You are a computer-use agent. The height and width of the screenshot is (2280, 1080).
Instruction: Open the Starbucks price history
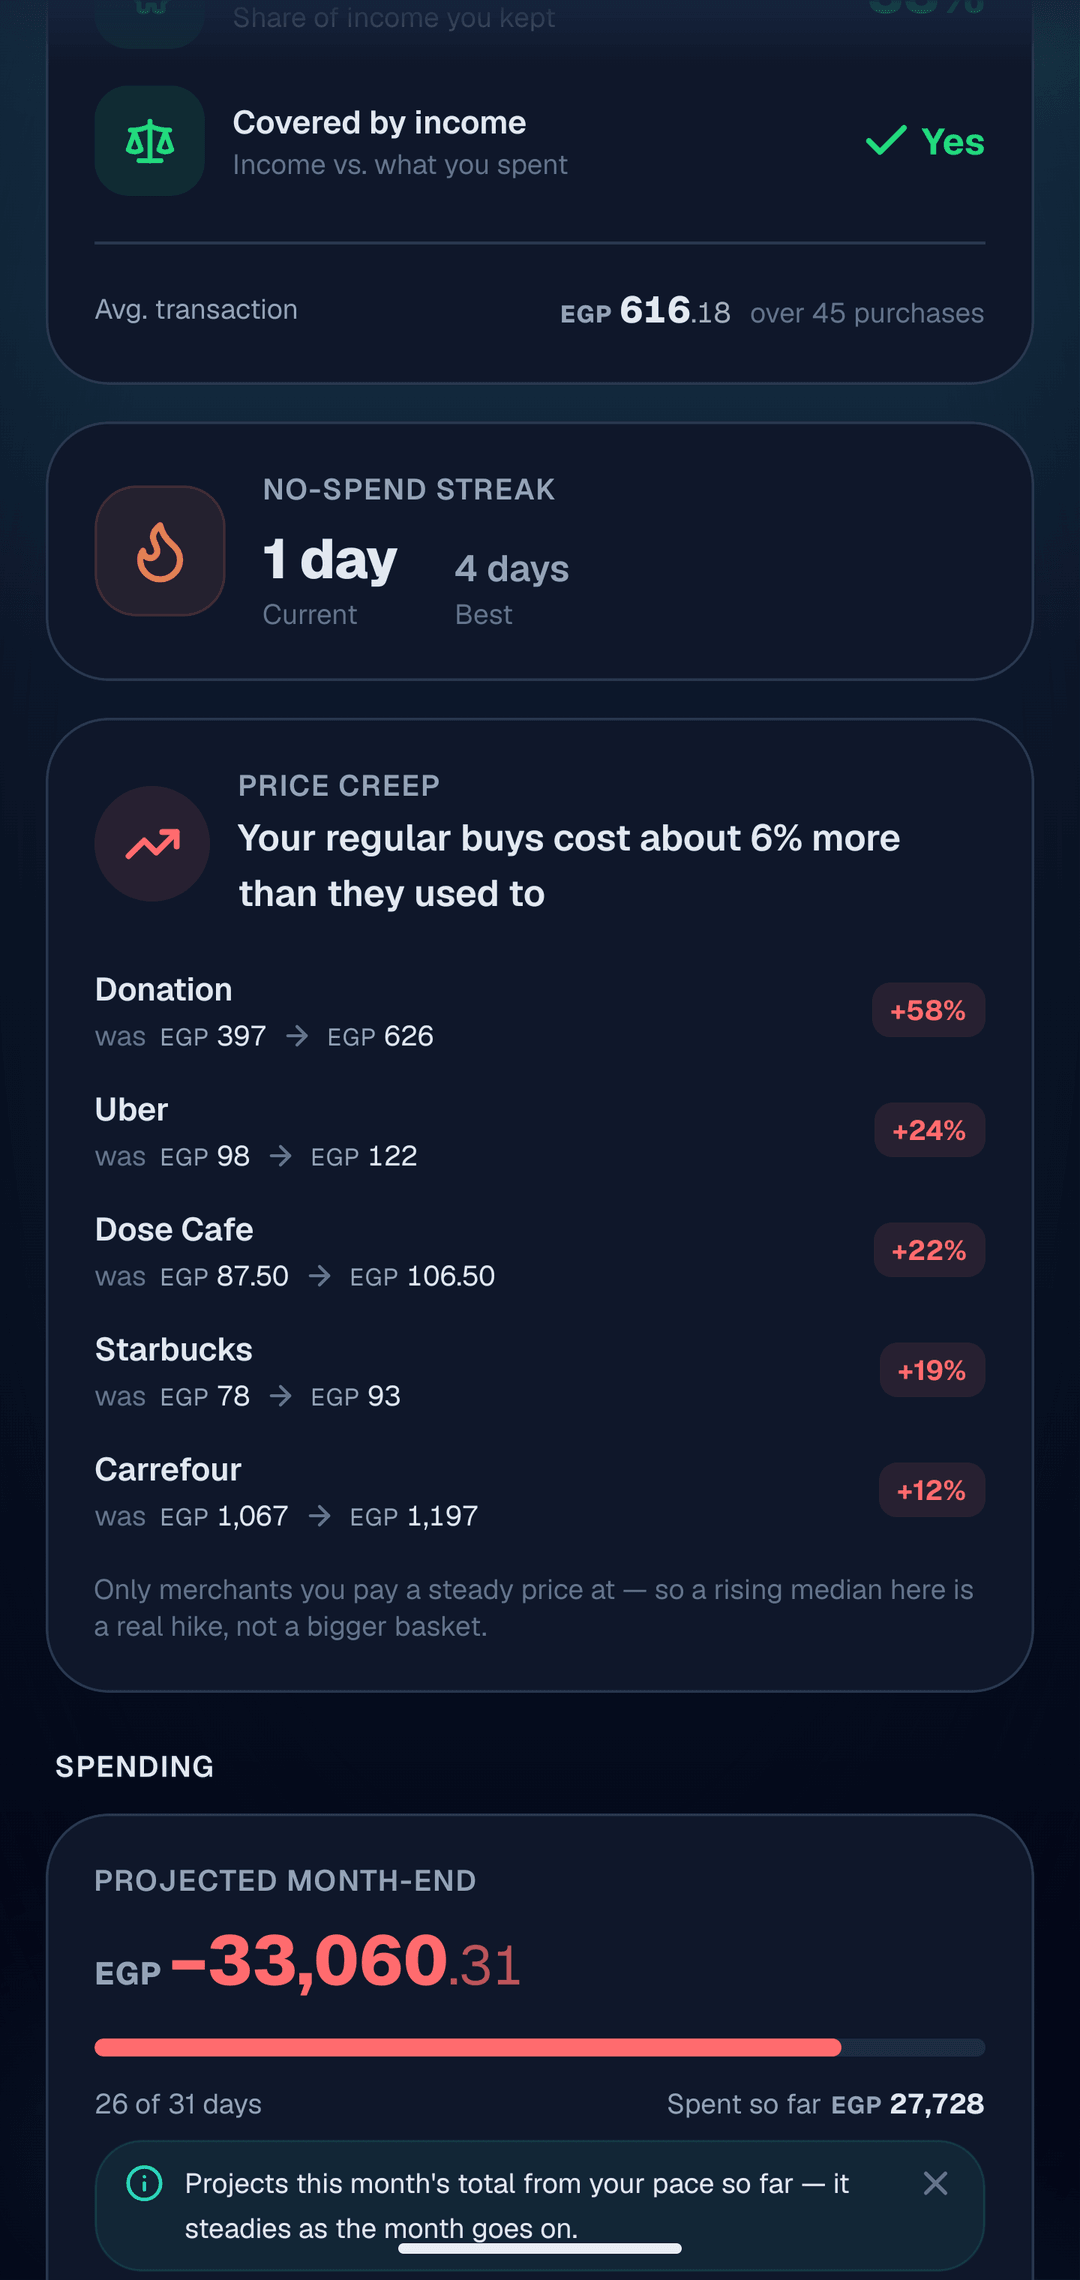click(x=540, y=1371)
